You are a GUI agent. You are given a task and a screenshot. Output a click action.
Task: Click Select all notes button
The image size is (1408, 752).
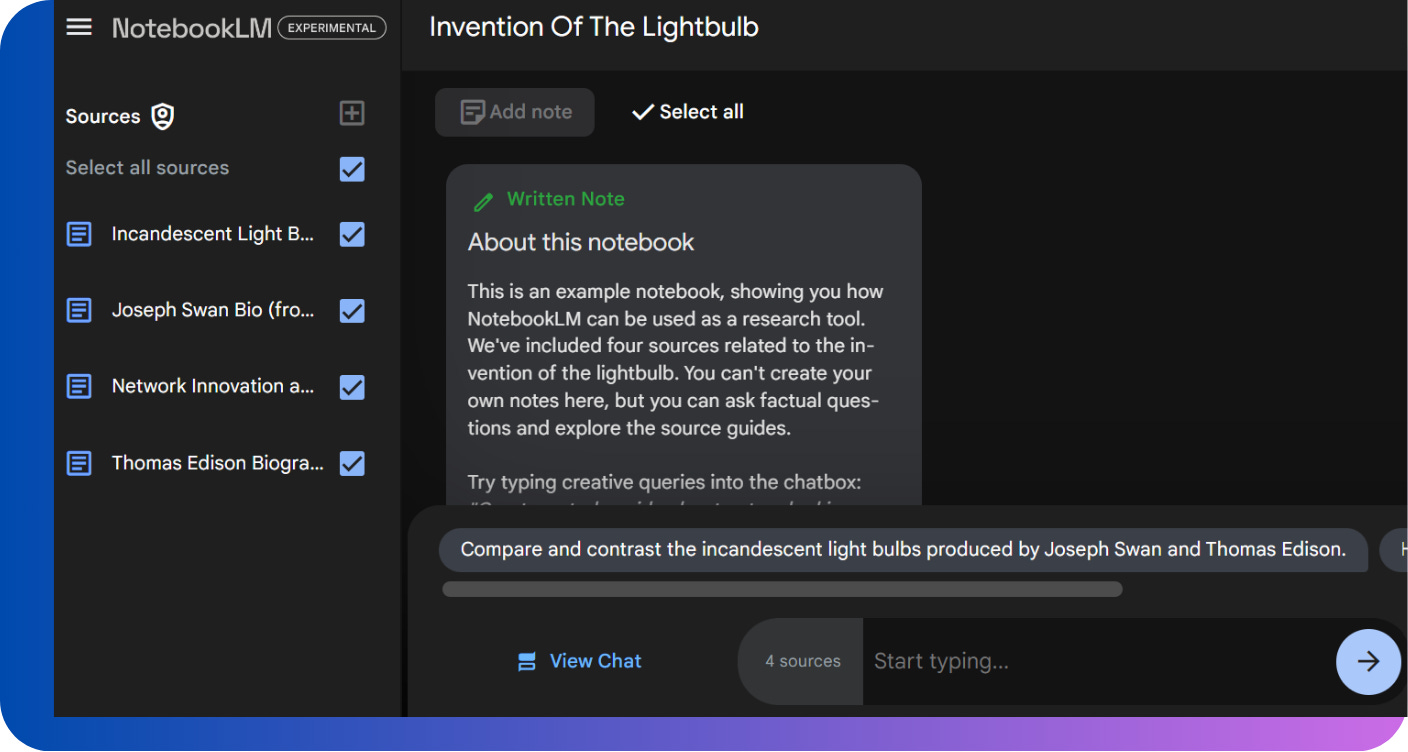coord(688,112)
